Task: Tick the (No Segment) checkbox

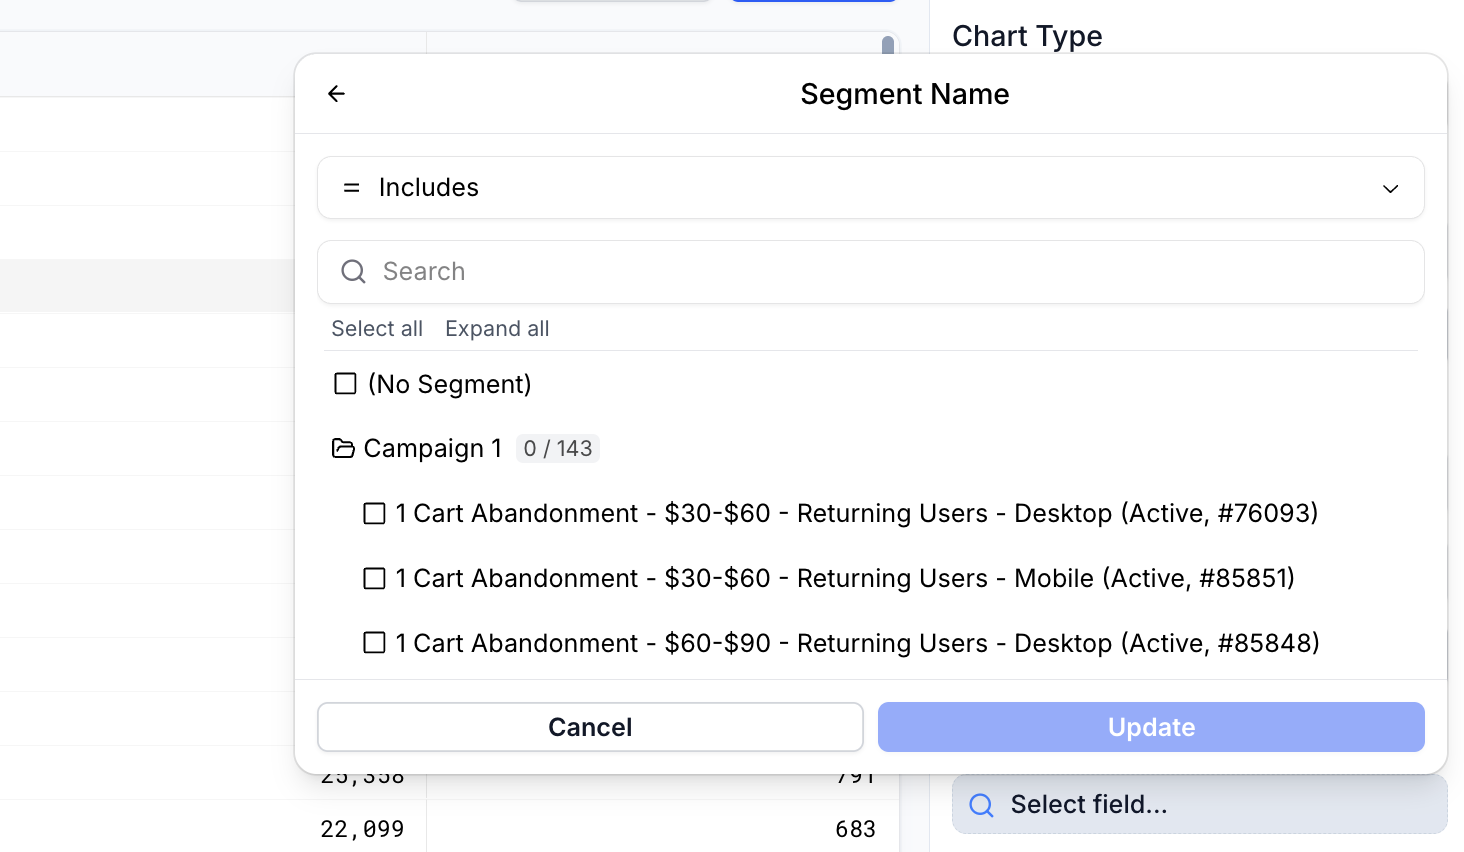Action: coord(345,384)
